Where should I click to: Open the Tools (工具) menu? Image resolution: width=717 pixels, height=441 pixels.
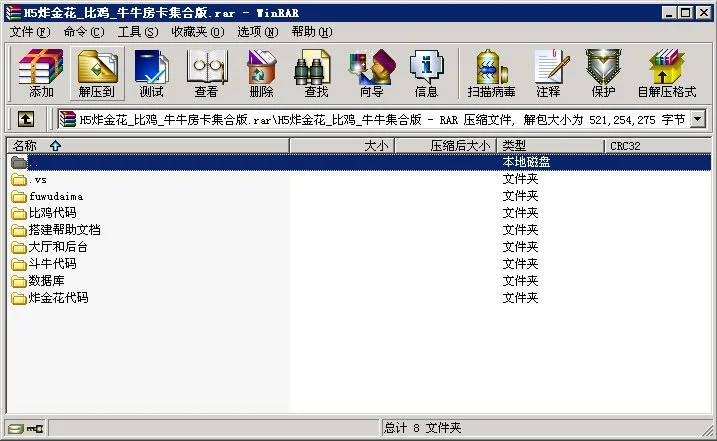(x=137, y=32)
